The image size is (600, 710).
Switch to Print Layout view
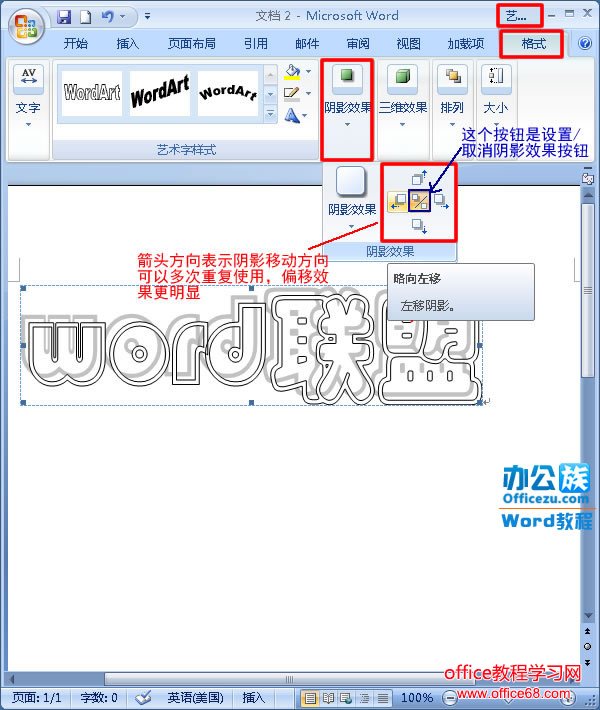click(310, 698)
